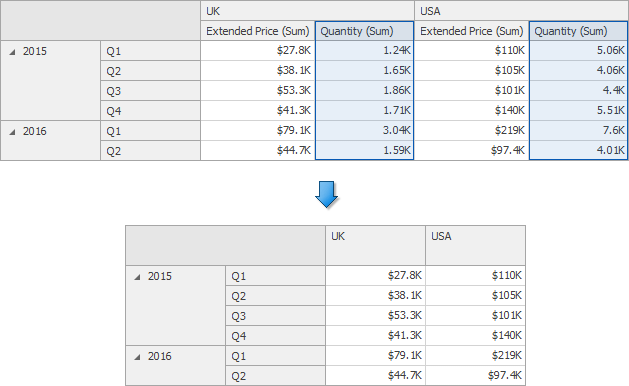Click the Quantity (Sum) header under USA

point(578,31)
